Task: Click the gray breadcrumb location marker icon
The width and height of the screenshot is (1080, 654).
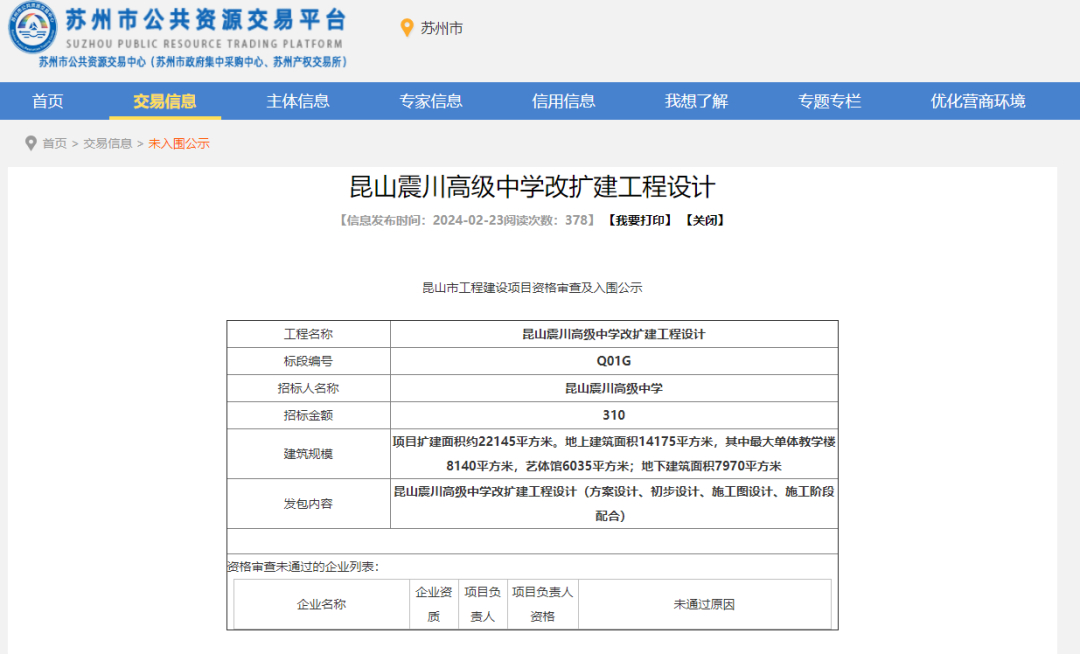Action: (x=30, y=143)
